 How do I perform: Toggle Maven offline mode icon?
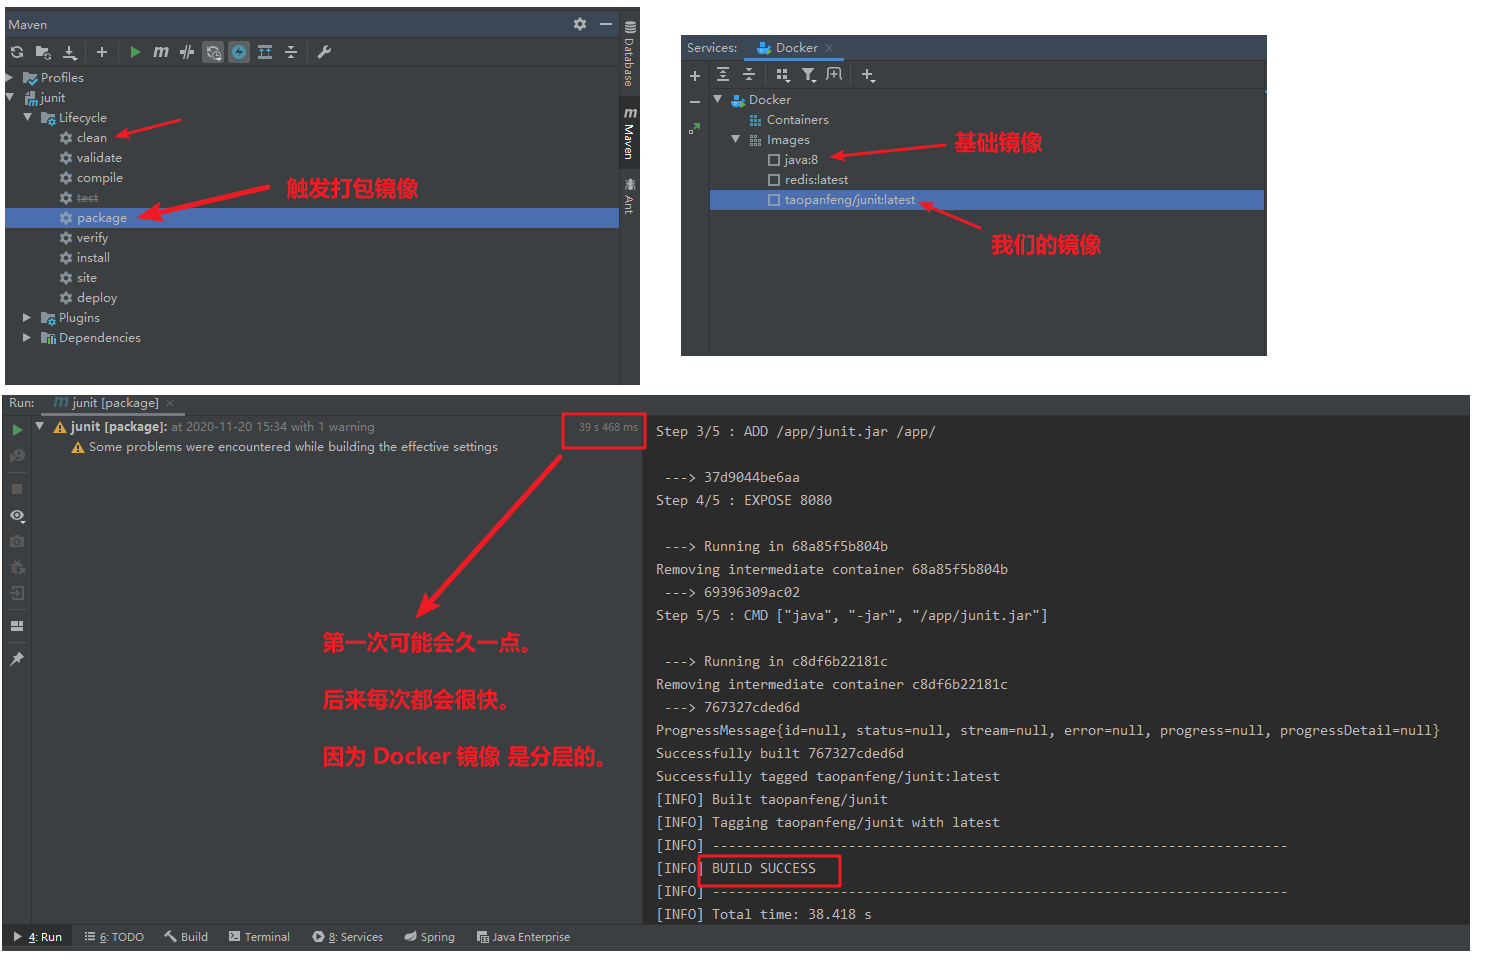click(187, 52)
